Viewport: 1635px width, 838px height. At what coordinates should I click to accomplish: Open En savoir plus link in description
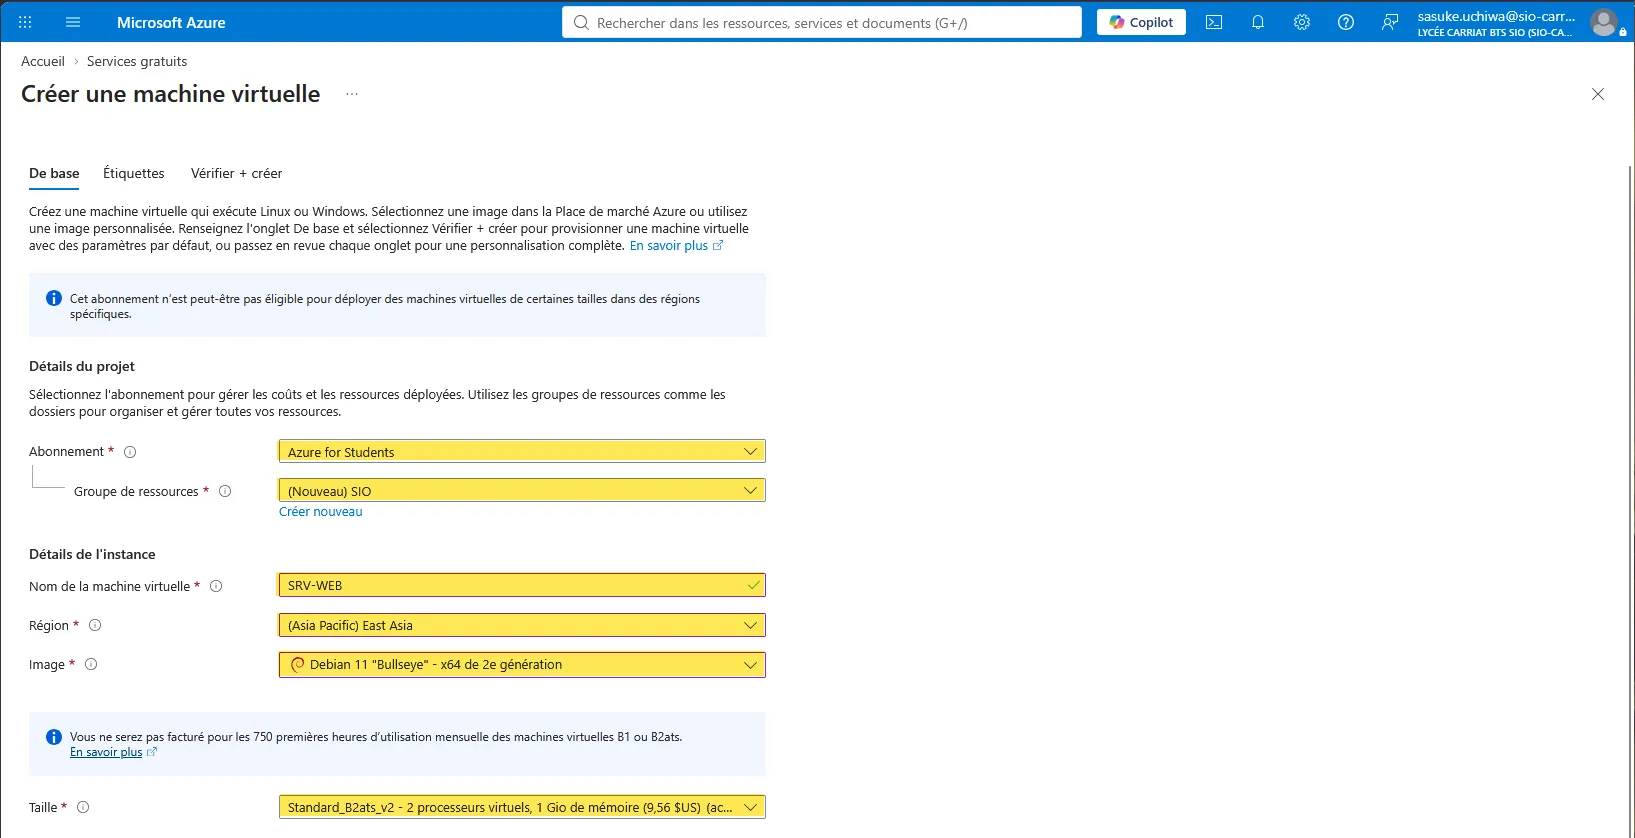(x=676, y=246)
